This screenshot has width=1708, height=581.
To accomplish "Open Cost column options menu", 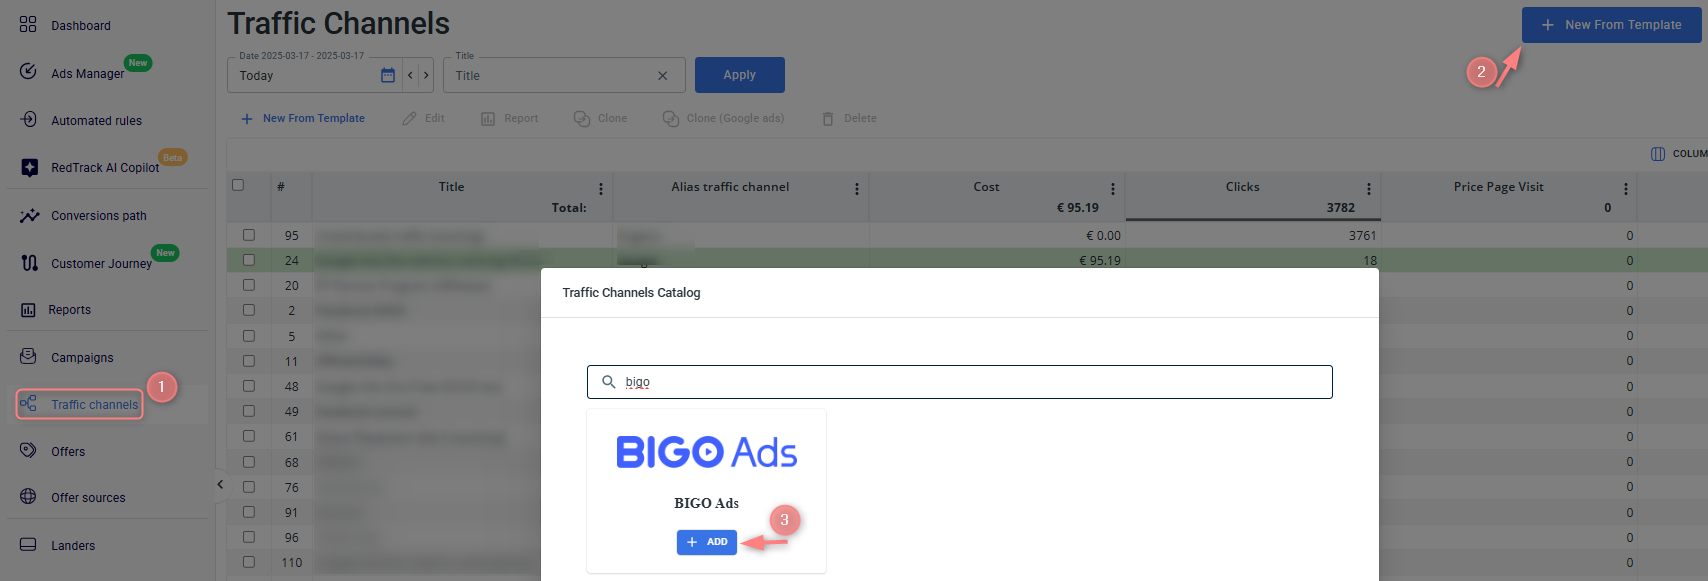I will pos(1113,189).
